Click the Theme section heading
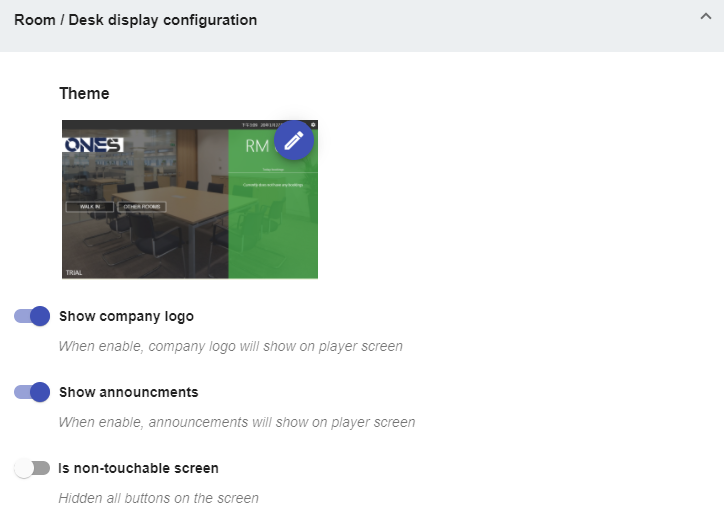This screenshot has width=724, height=518. pyautogui.click(x=84, y=93)
